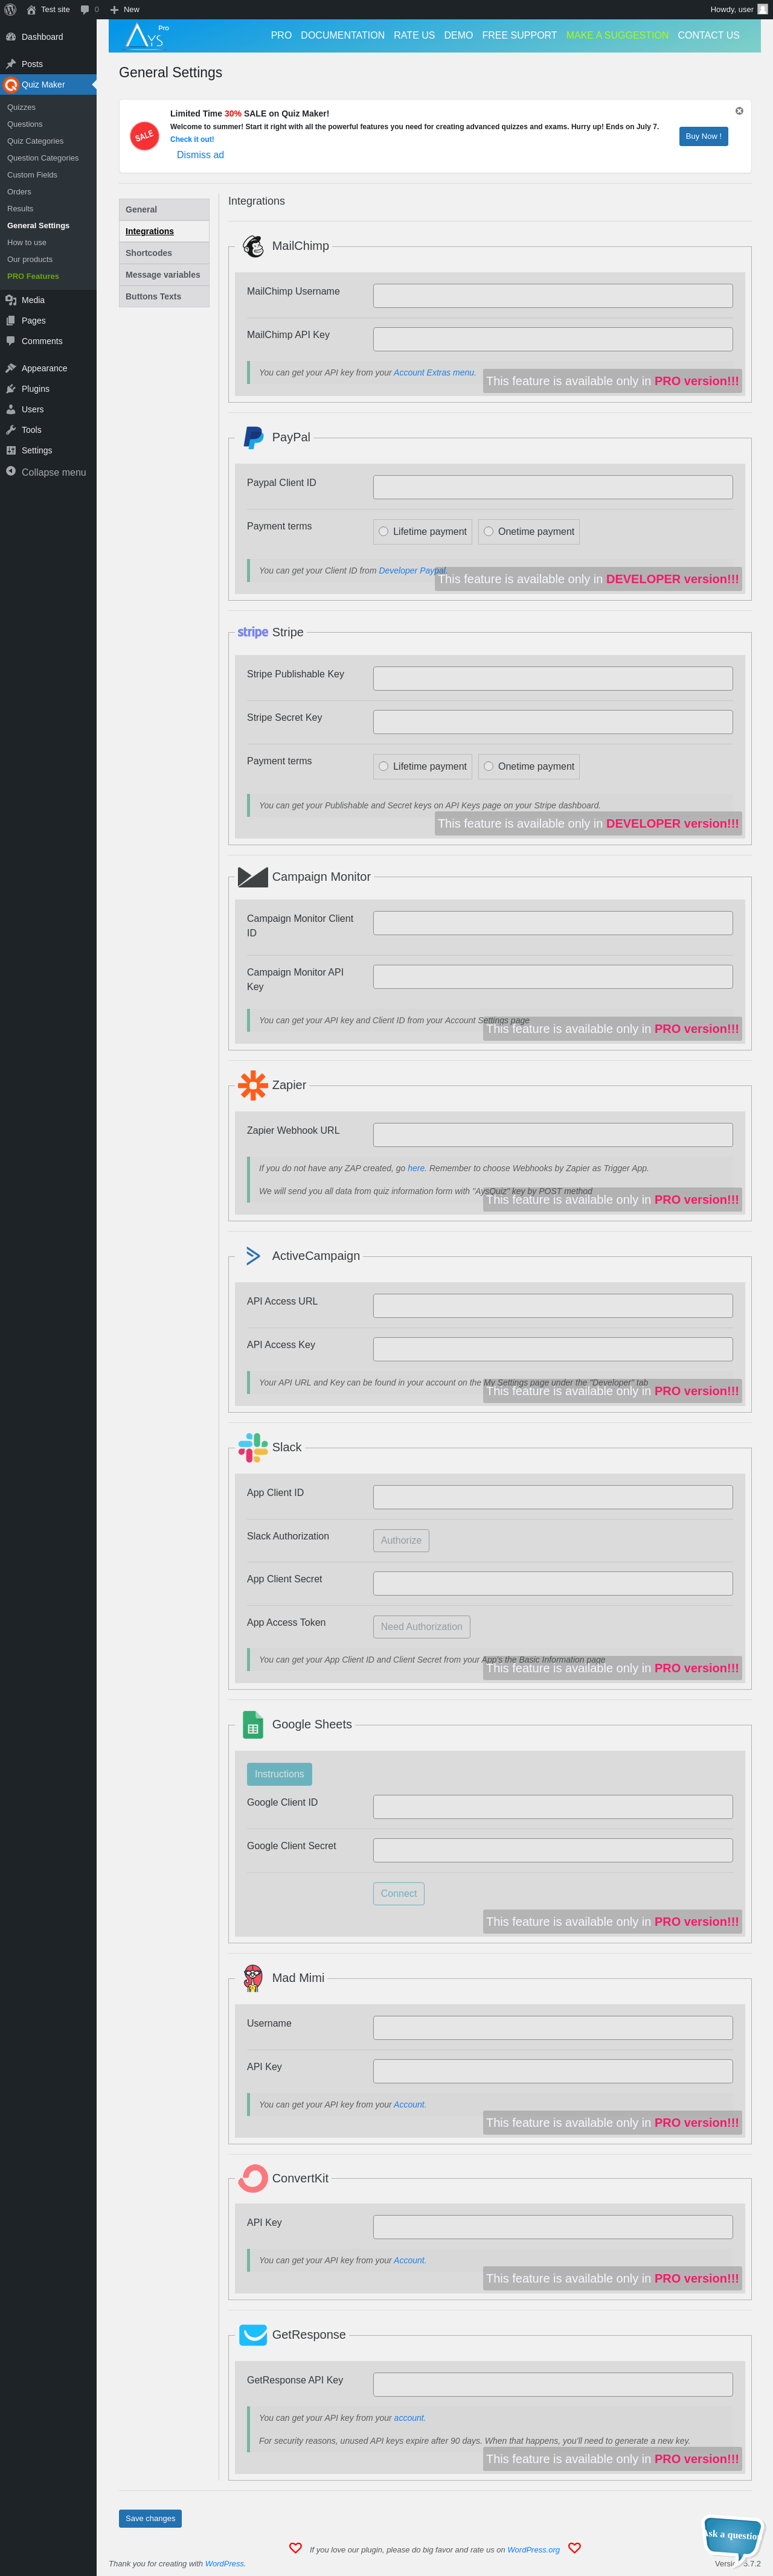Click the Need Authorization button
The height and width of the screenshot is (2576, 773).
tap(421, 1627)
